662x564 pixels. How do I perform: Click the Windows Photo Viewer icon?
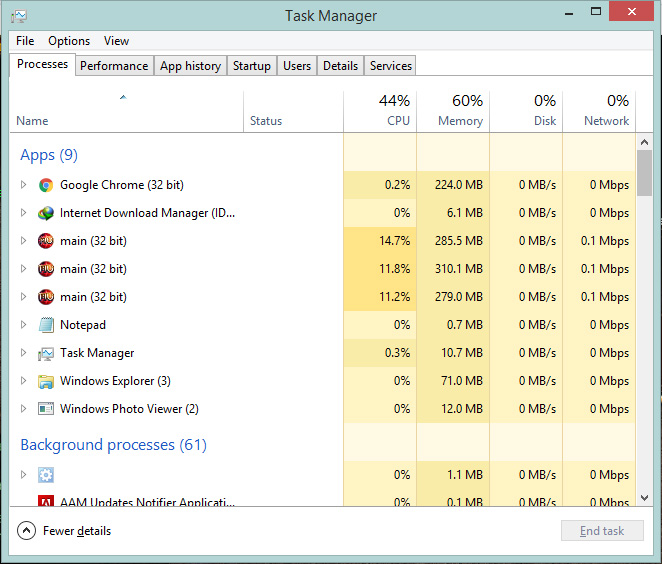click(x=46, y=409)
